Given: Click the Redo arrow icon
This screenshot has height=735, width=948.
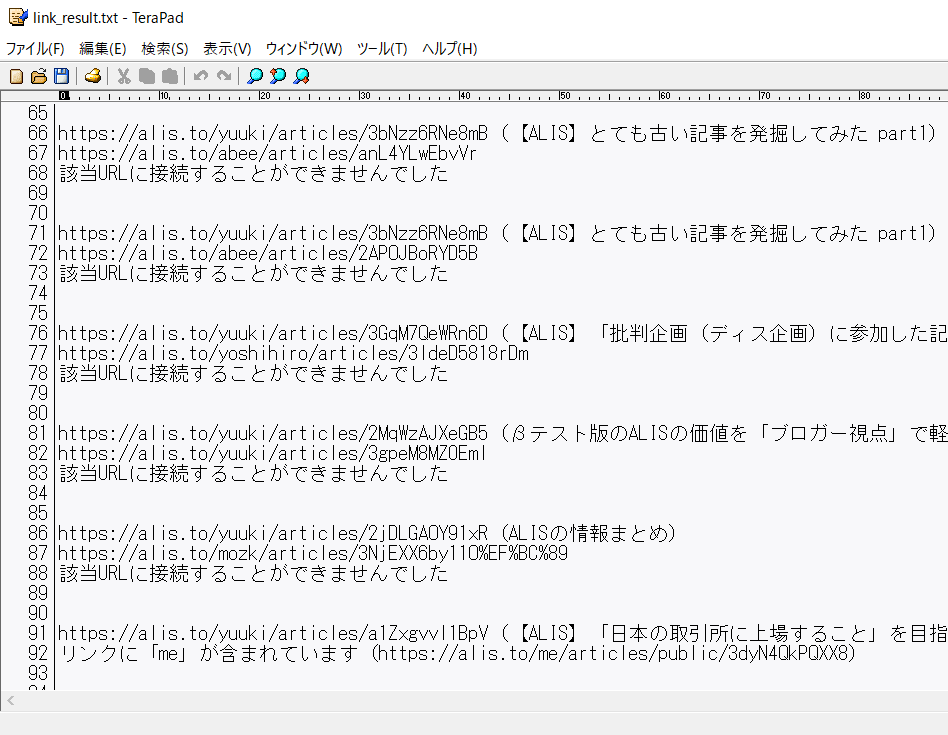Looking at the screenshot, I should (224, 76).
